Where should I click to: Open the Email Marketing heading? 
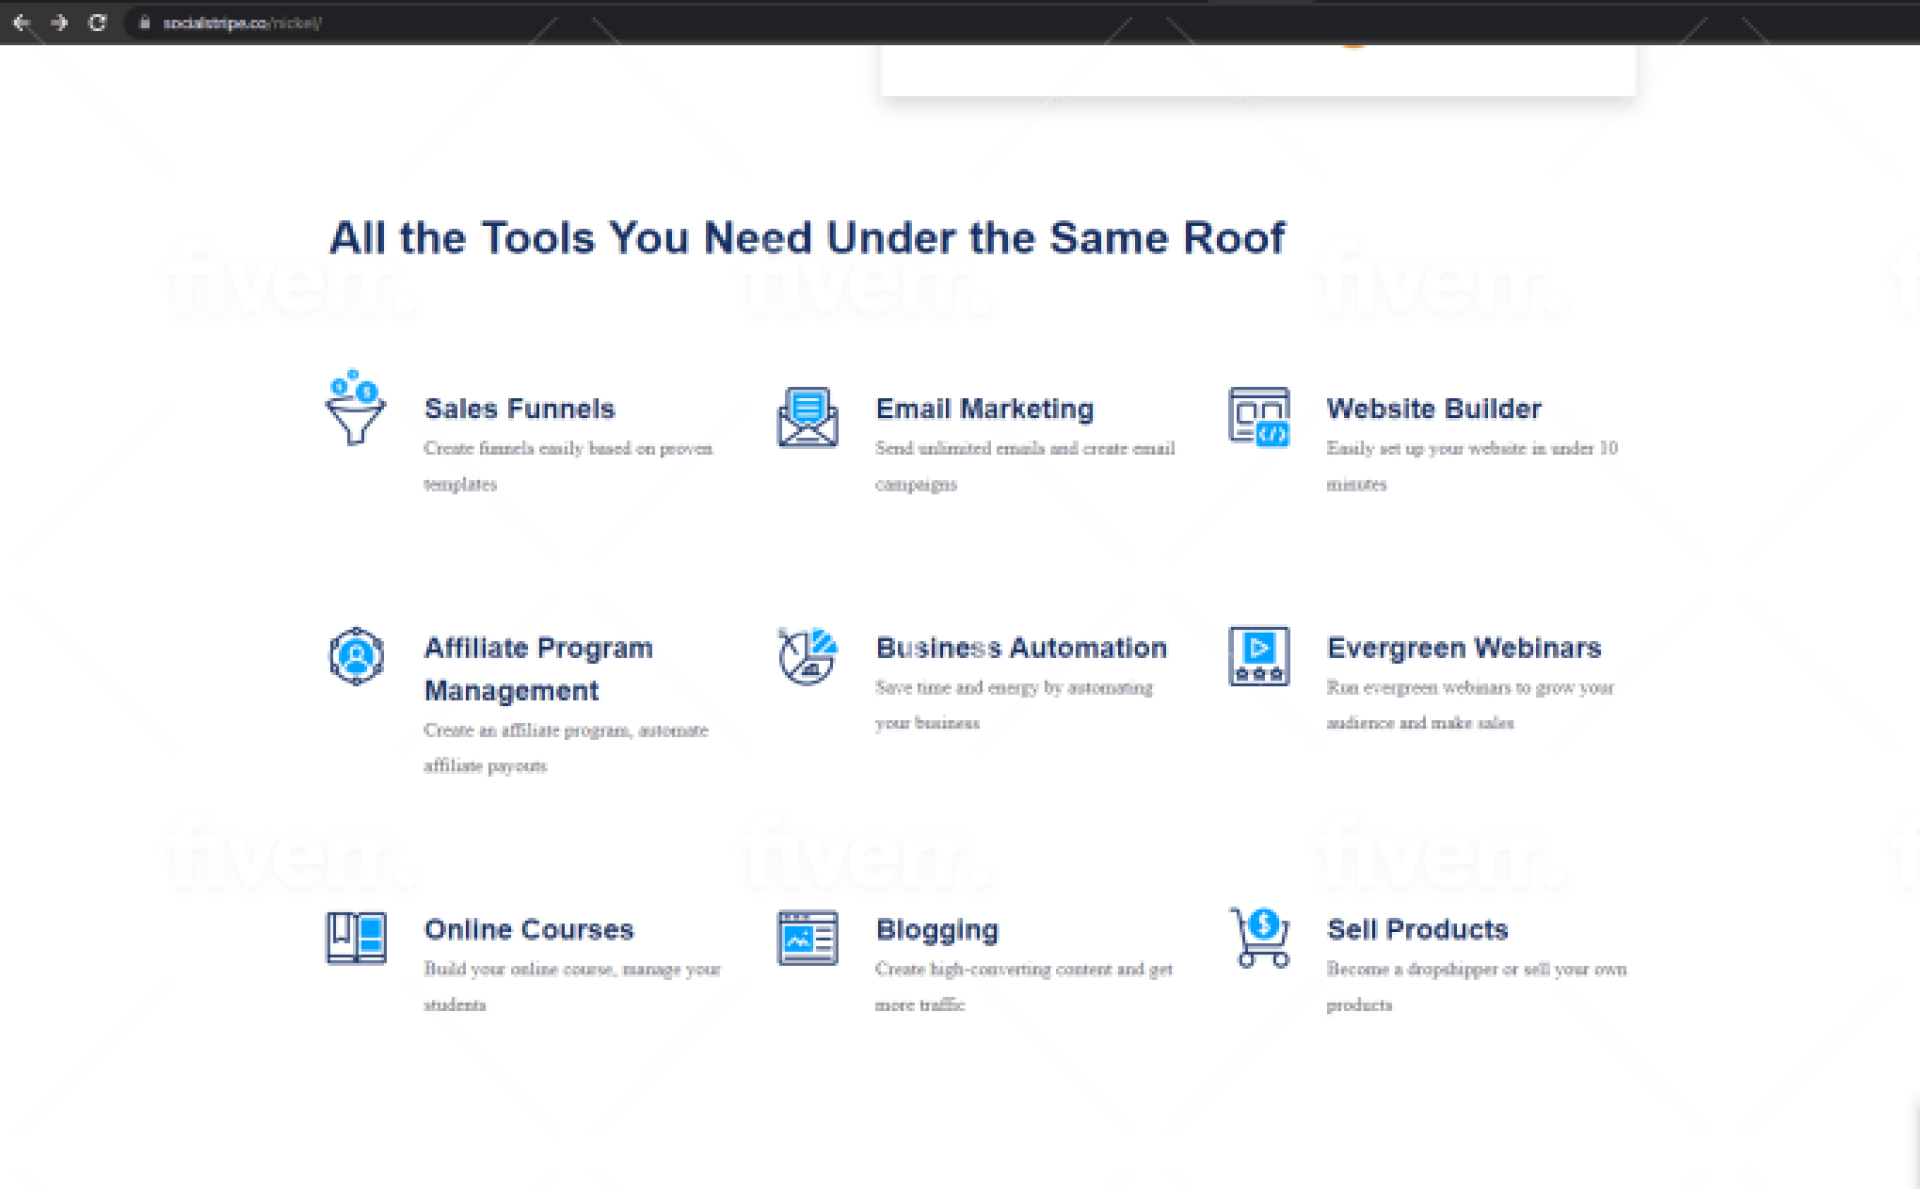(984, 409)
